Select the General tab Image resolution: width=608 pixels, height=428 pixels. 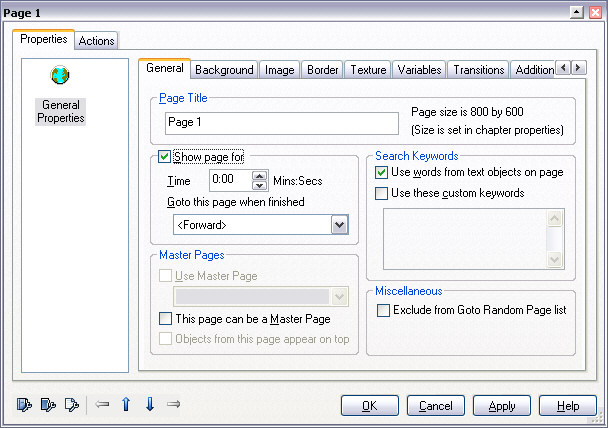pyautogui.click(x=165, y=68)
